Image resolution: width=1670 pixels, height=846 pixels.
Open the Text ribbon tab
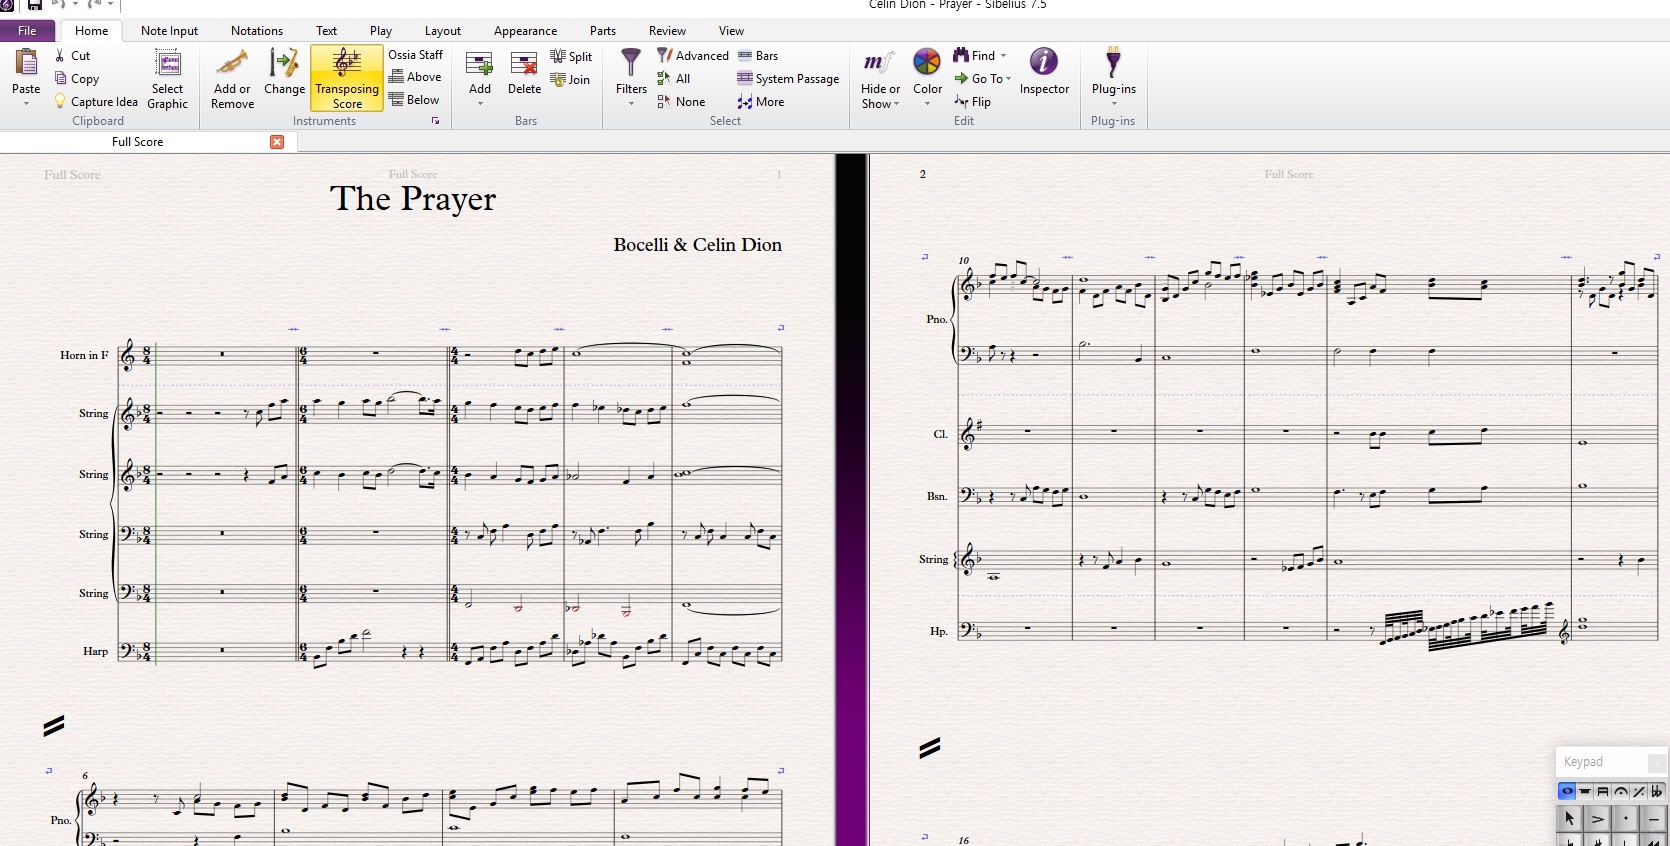click(x=326, y=31)
